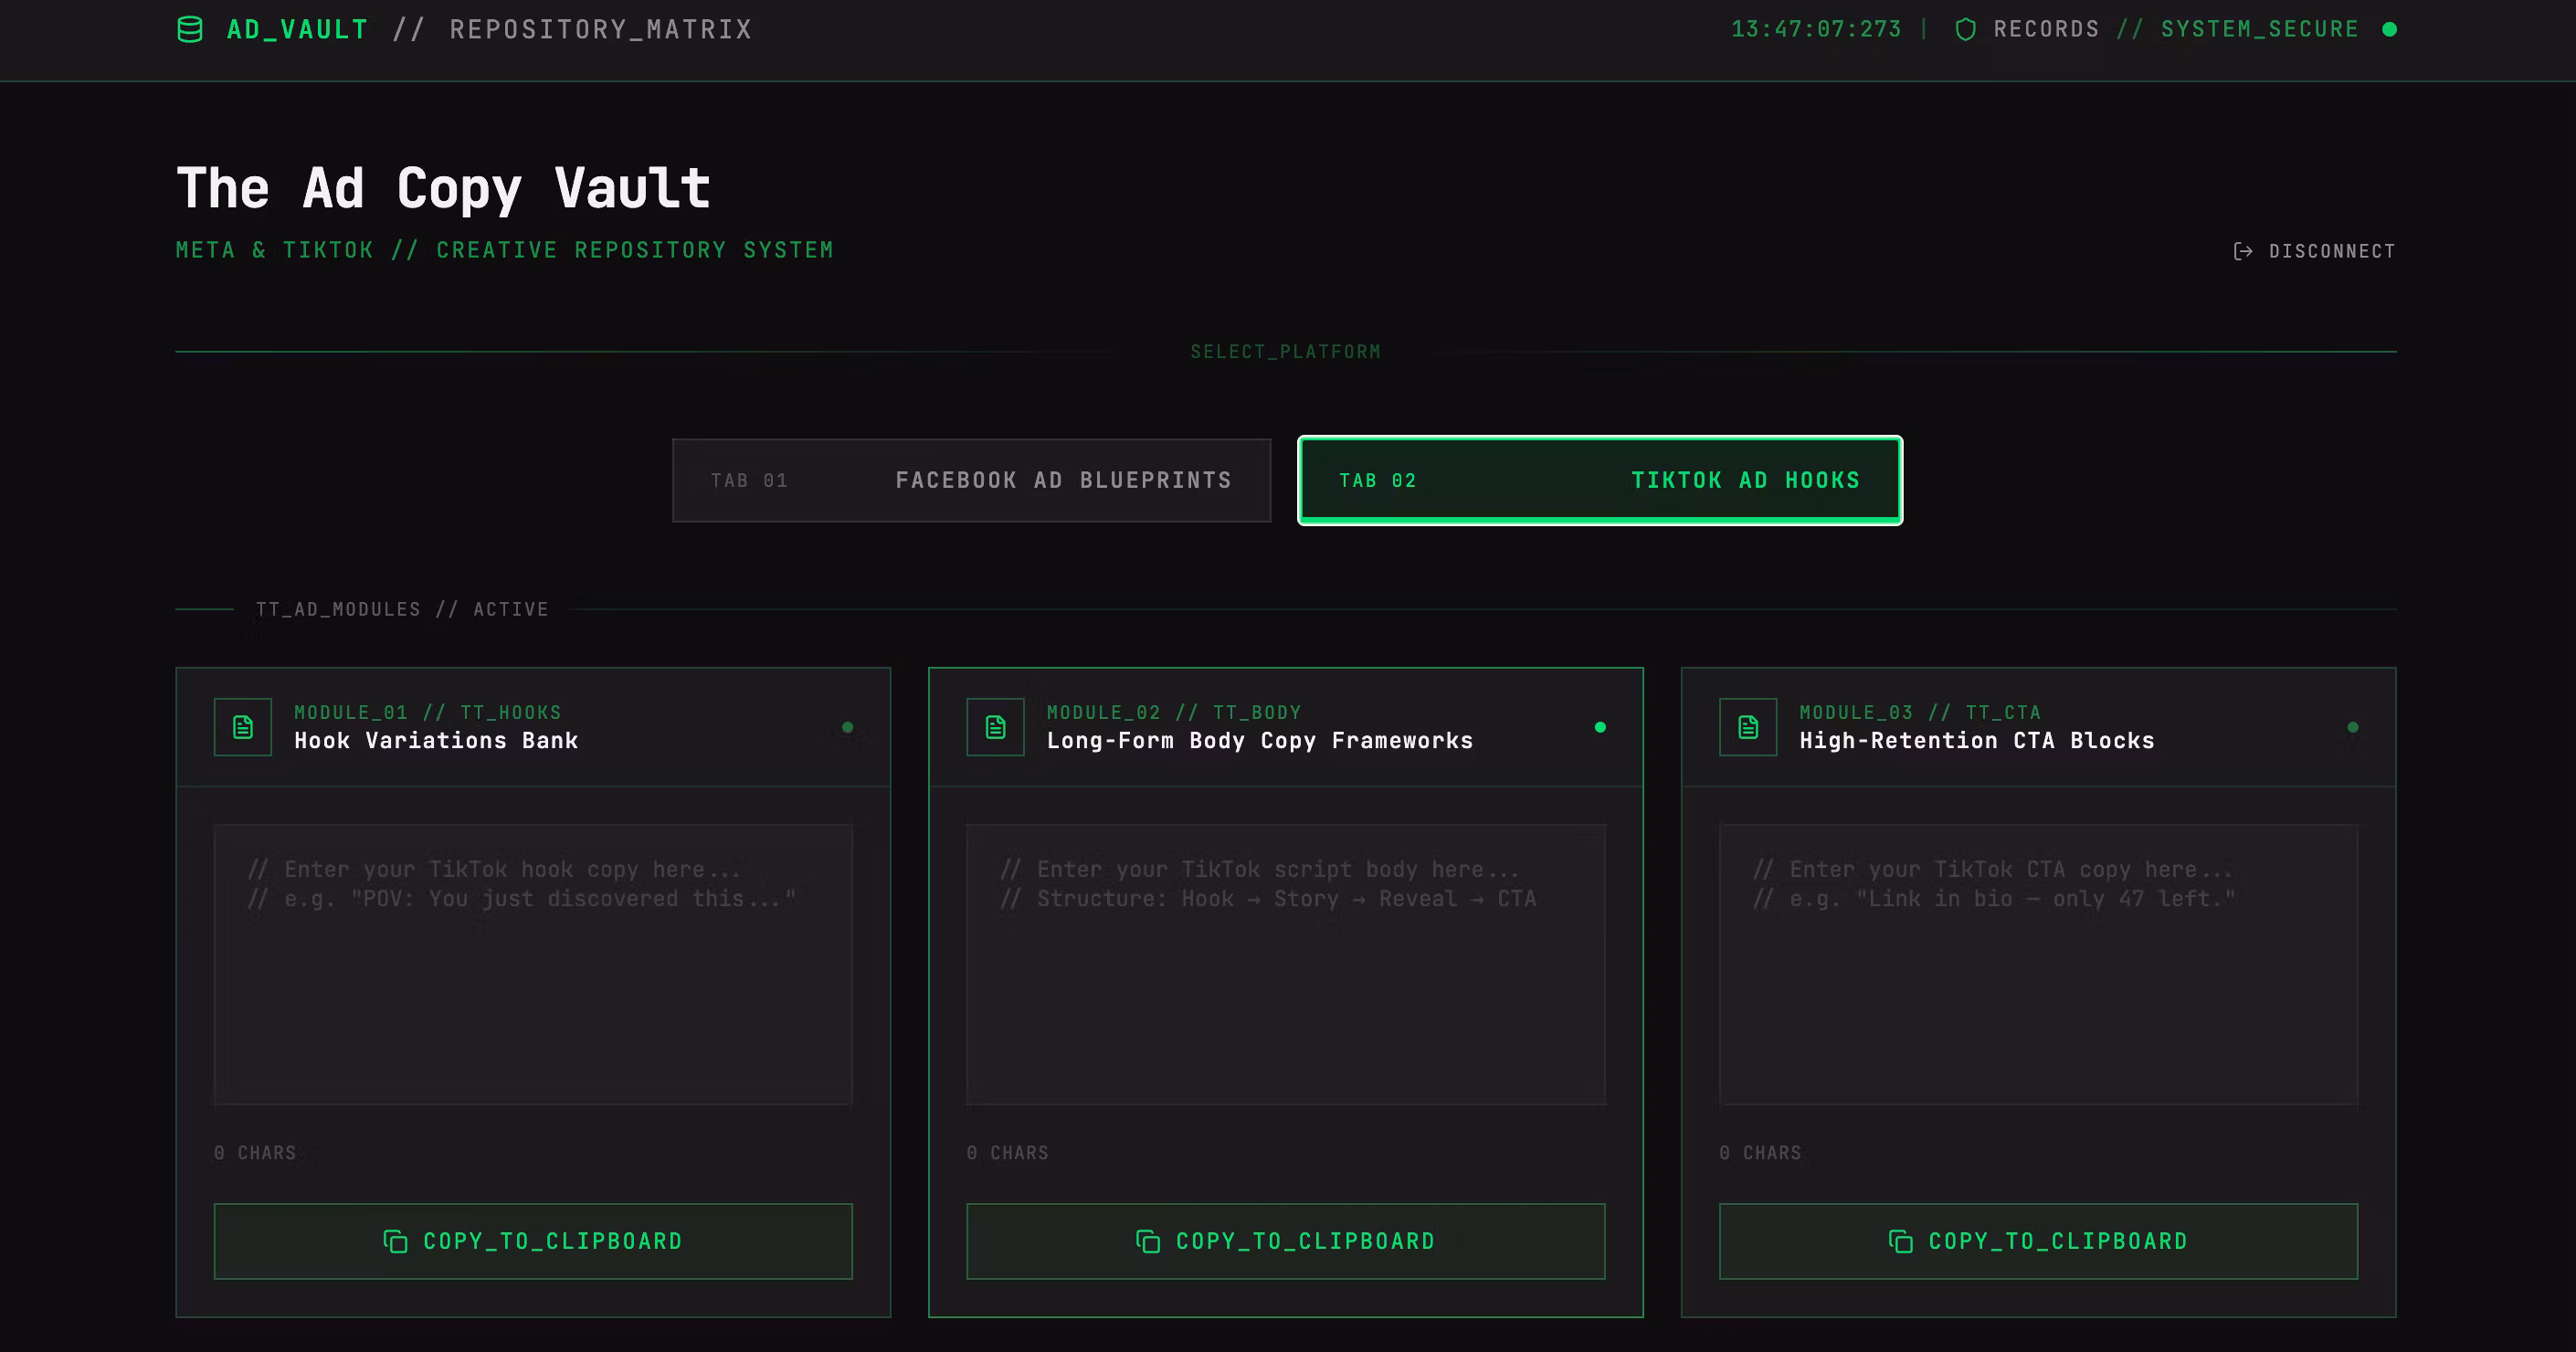Click the copy icon in the CTA Blocks button
The width and height of the screenshot is (2576, 1352).
(x=1900, y=1241)
